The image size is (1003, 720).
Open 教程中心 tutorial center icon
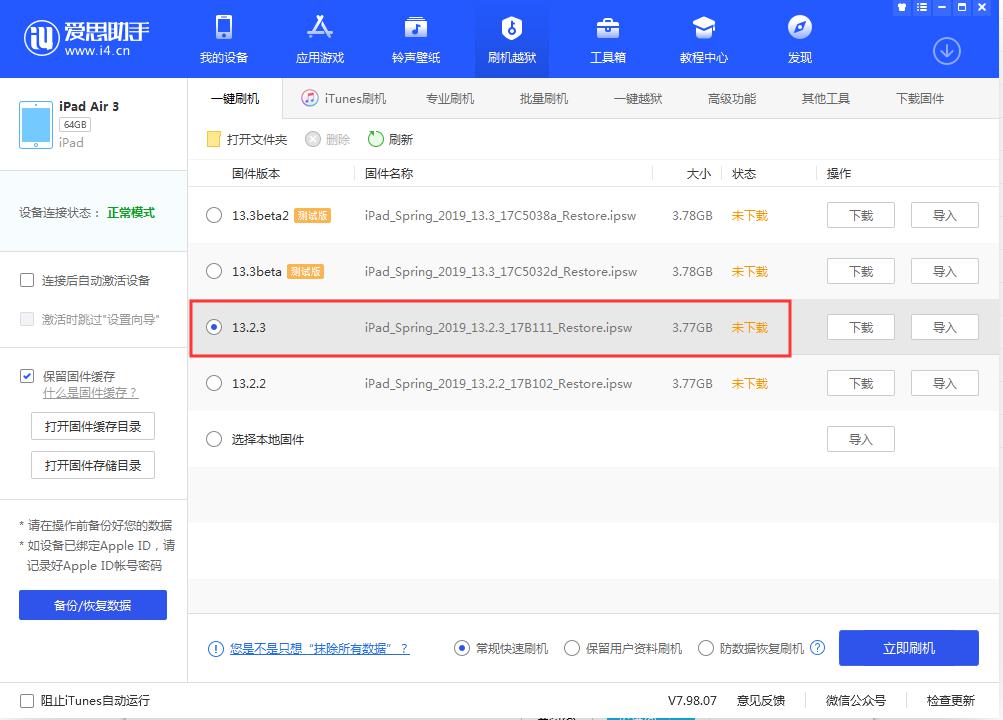tap(704, 28)
